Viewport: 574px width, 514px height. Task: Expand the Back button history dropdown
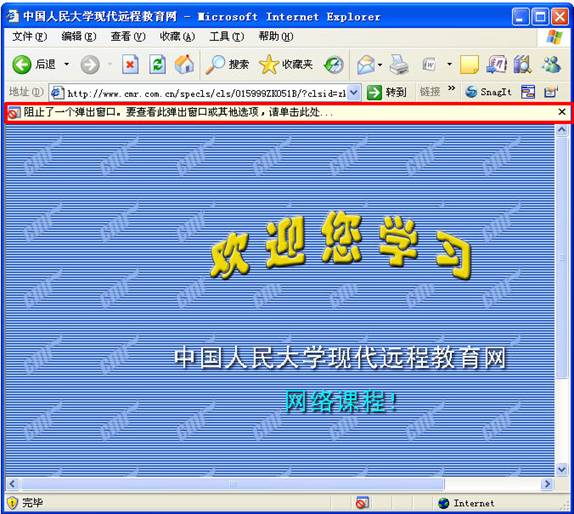(x=67, y=64)
